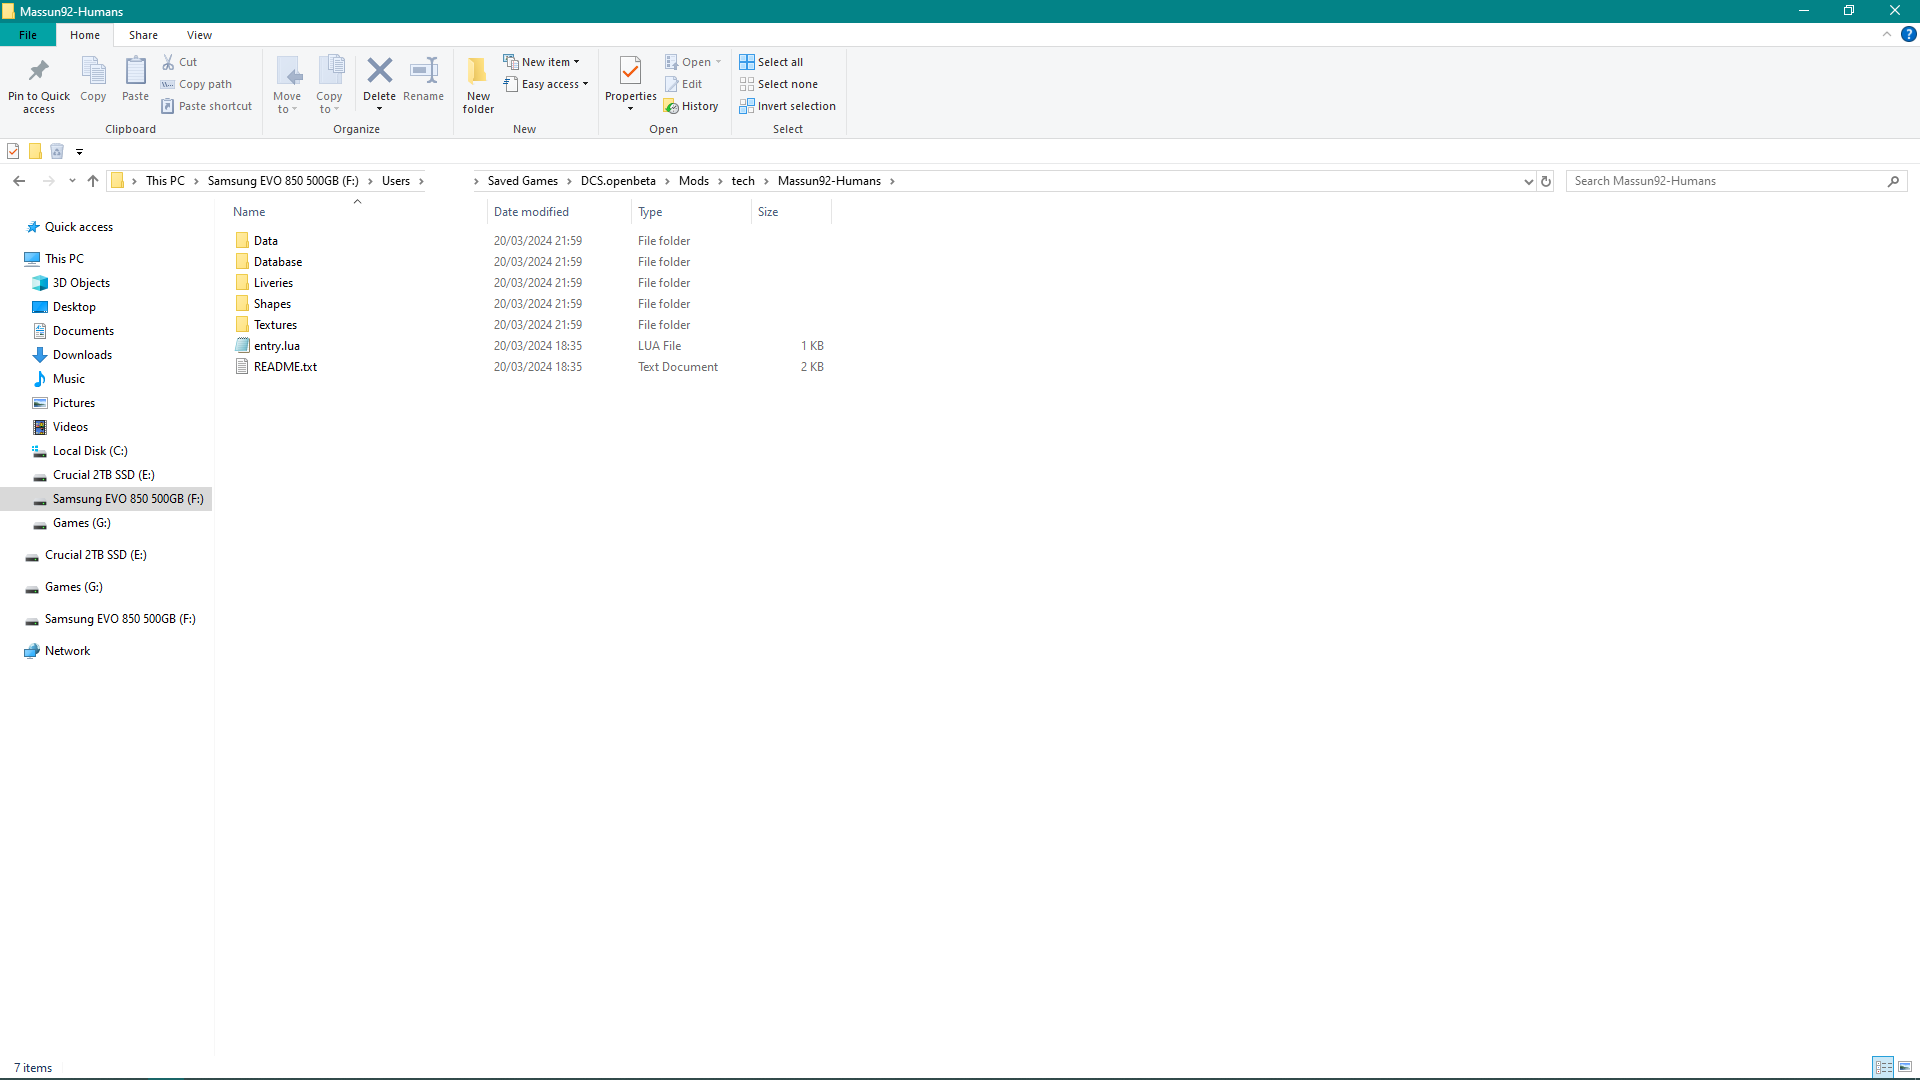Click the DCS.openbeta breadcrumb
1920x1080 pixels.
tap(618, 181)
